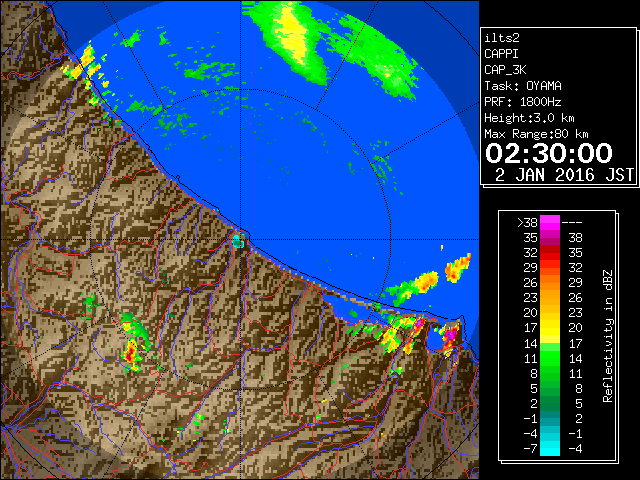Click the '---' legend label
Image resolution: width=640 pixels, height=480 pixels.
[572, 223]
